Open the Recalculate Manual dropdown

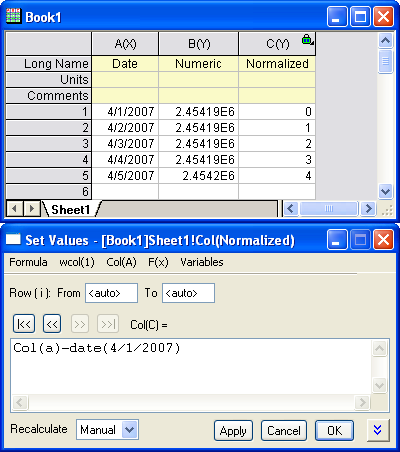tap(130, 429)
